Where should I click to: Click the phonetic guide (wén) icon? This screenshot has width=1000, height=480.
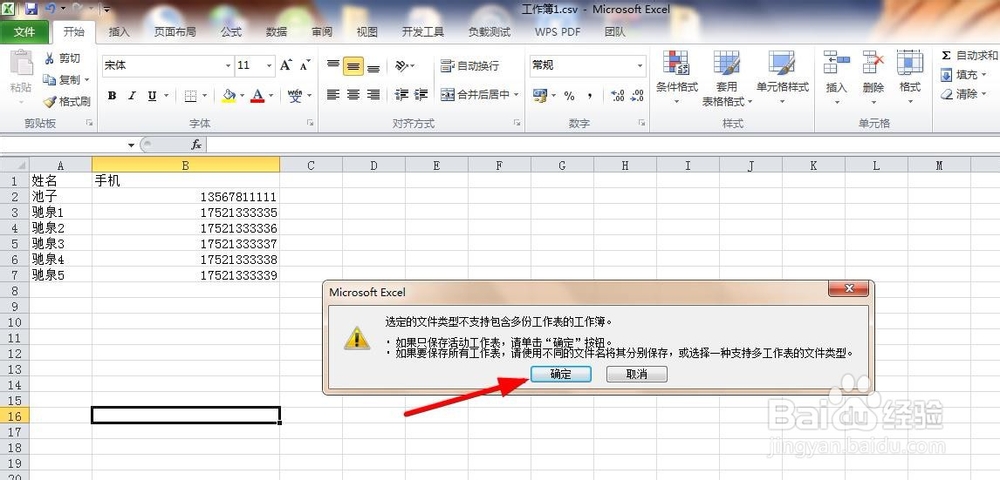(x=295, y=96)
